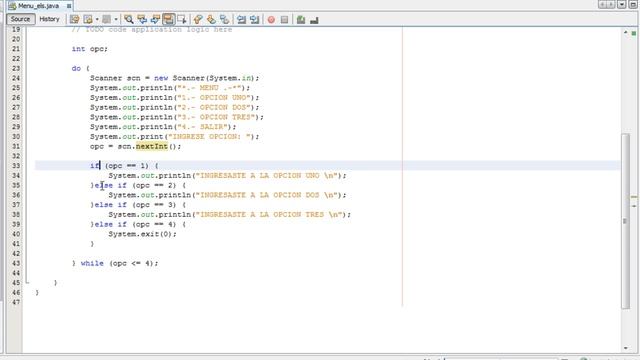The image size is (640, 360).
Task: Shift the current line left
Action: [x=241, y=19]
